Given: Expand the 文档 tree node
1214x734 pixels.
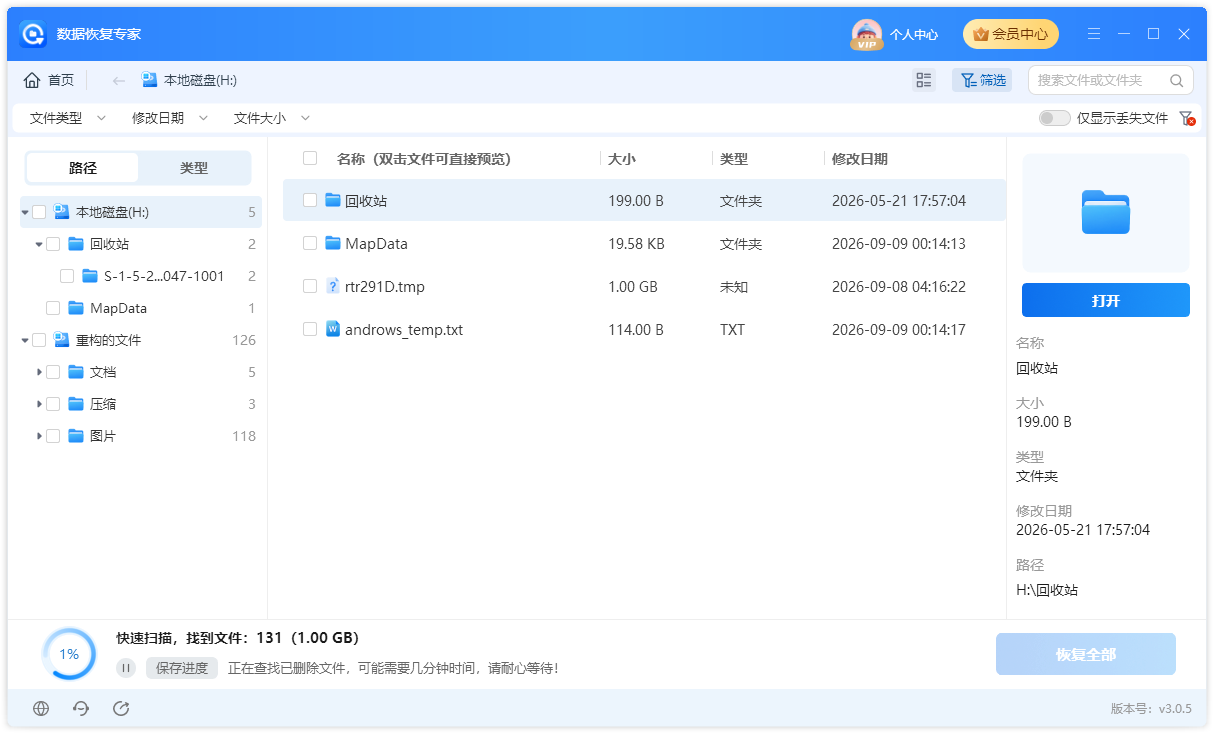Looking at the screenshot, I should pyautogui.click(x=39, y=372).
